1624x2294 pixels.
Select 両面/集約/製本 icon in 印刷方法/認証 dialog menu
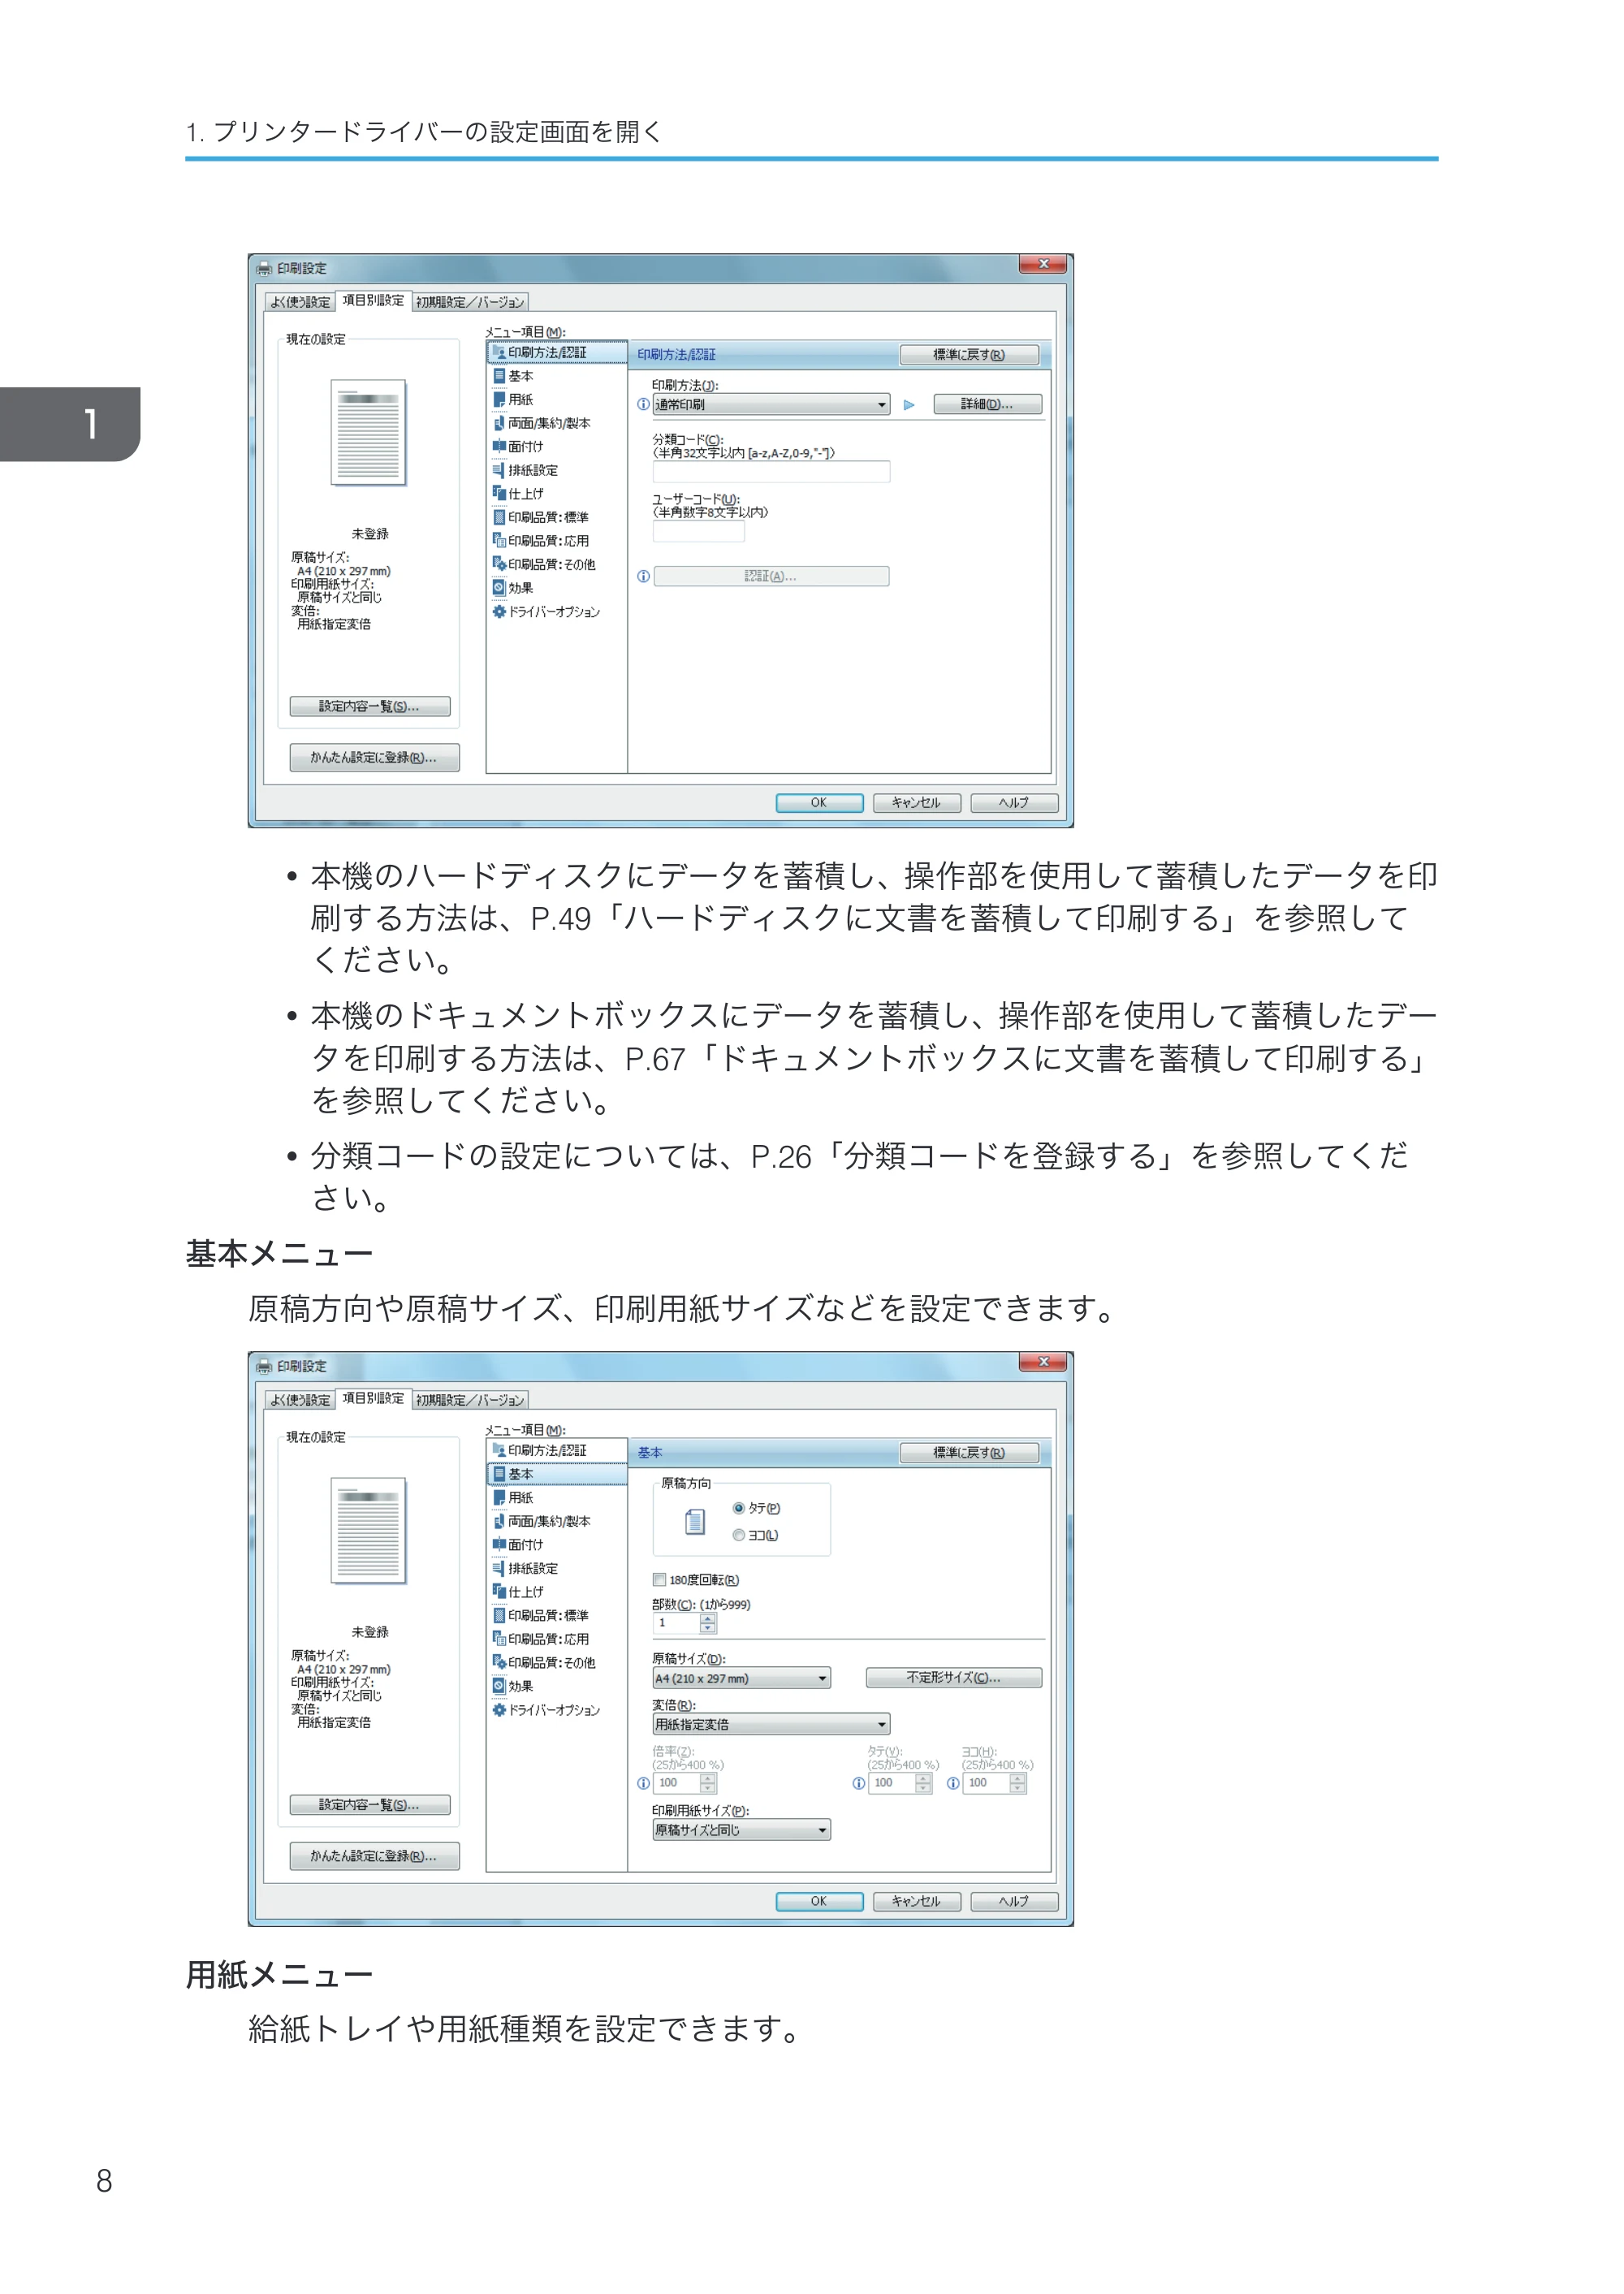(x=499, y=423)
